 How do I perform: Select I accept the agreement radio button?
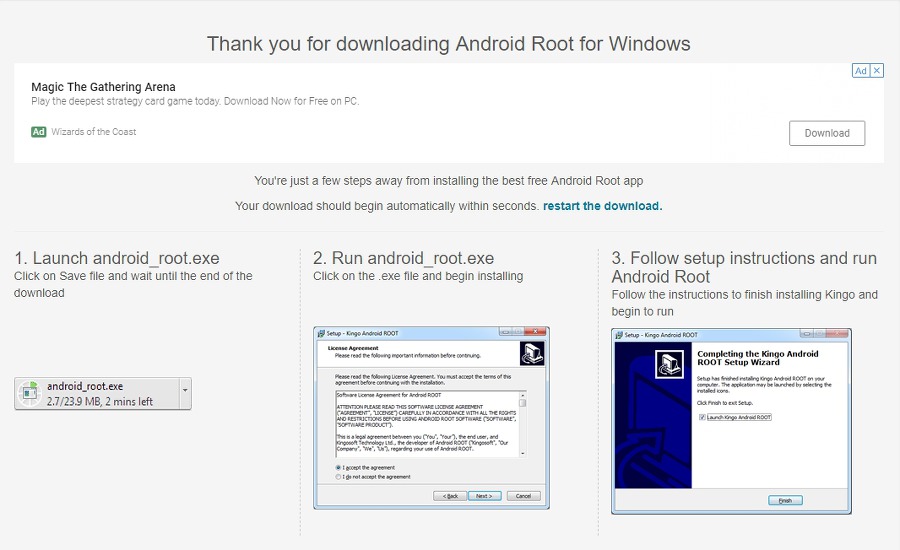338,467
